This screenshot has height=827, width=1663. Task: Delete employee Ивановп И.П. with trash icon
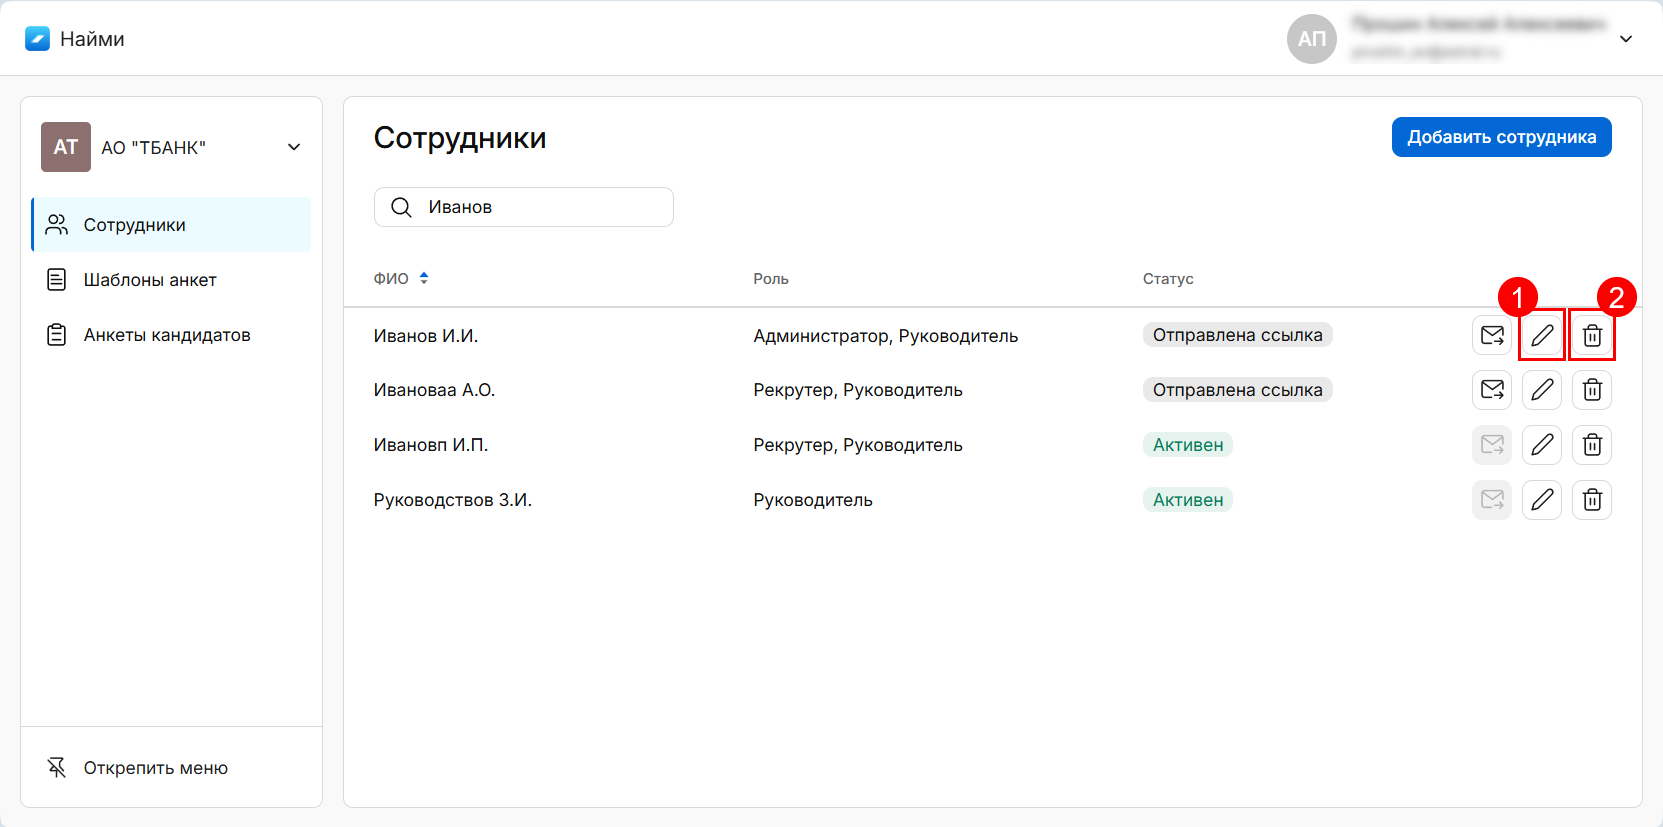(x=1592, y=445)
